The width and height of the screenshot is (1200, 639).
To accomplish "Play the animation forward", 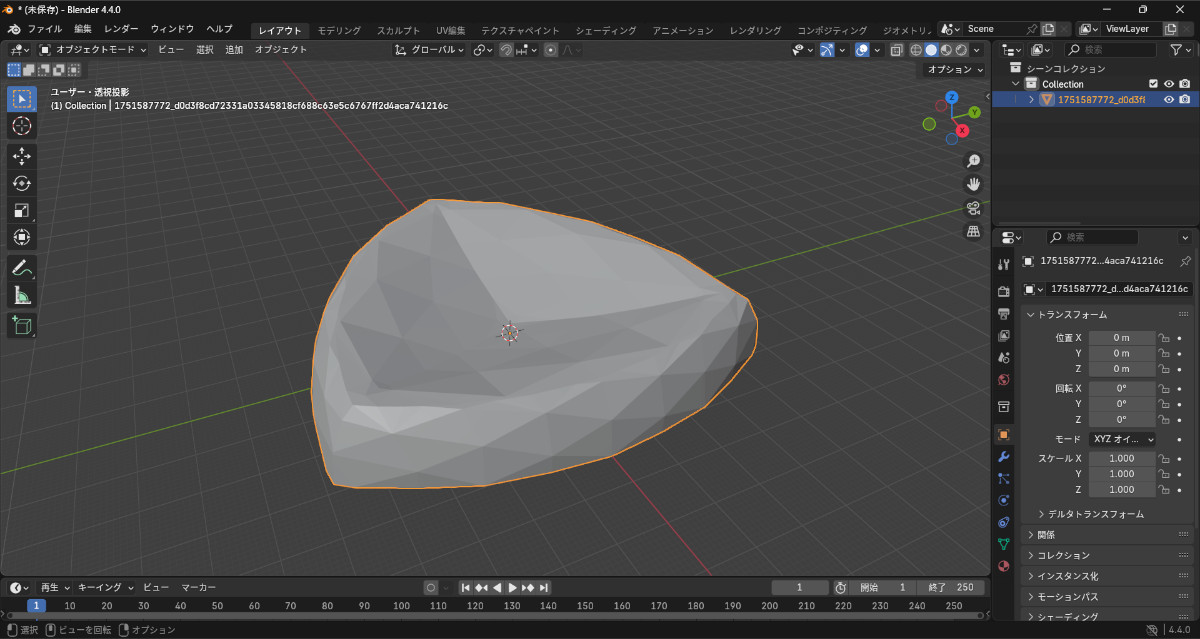I will (513, 588).
